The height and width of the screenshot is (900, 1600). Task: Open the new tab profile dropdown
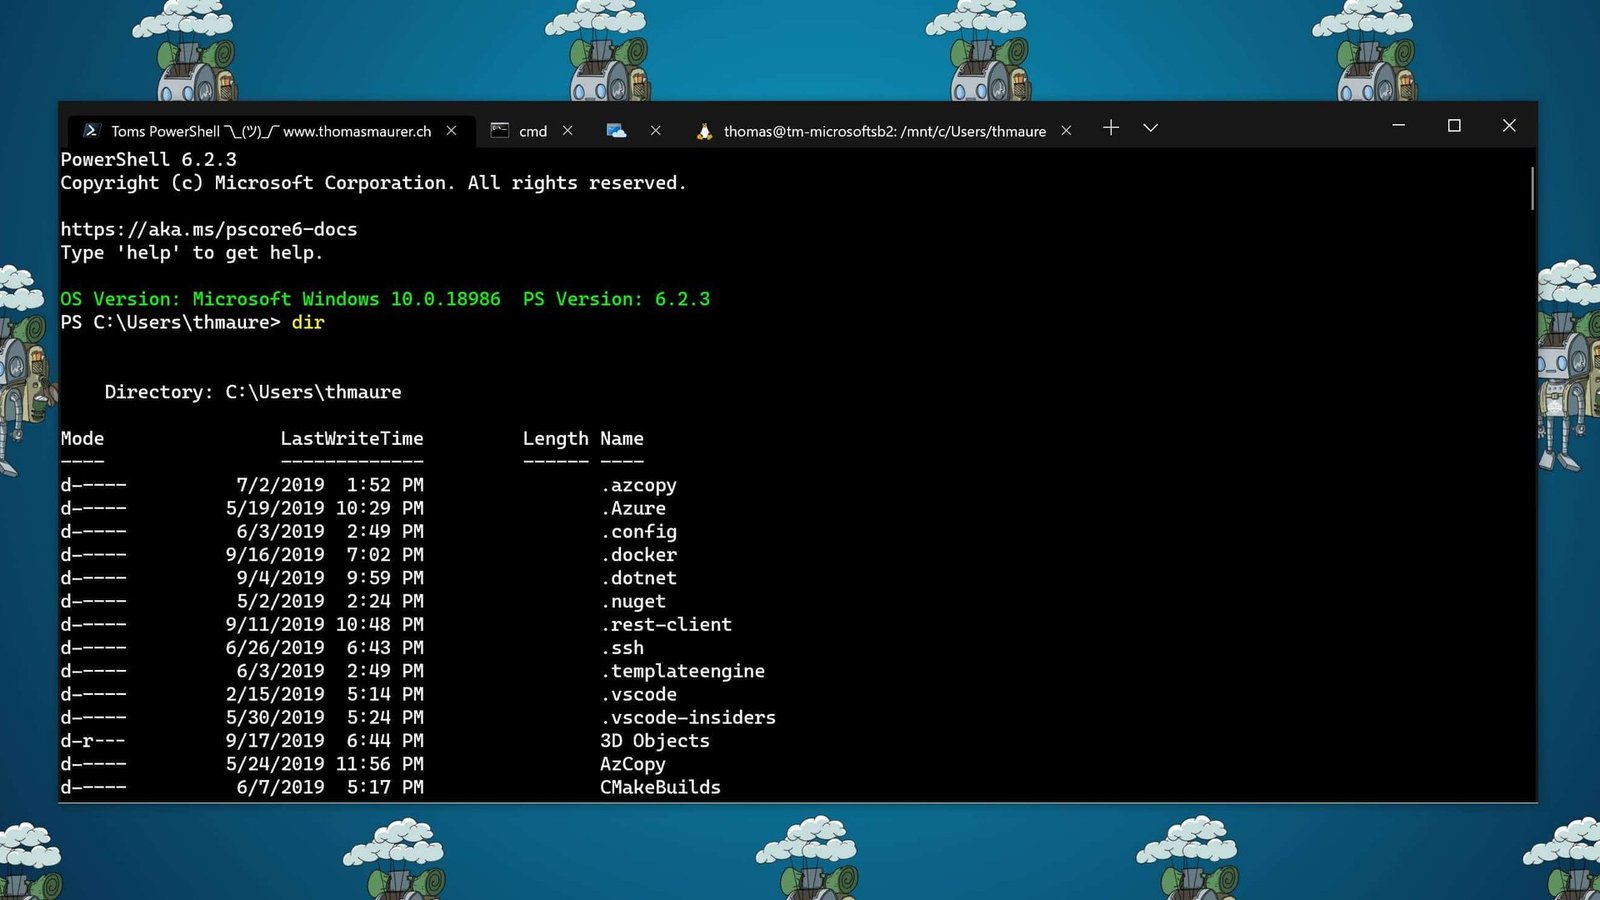(1151, 128)
